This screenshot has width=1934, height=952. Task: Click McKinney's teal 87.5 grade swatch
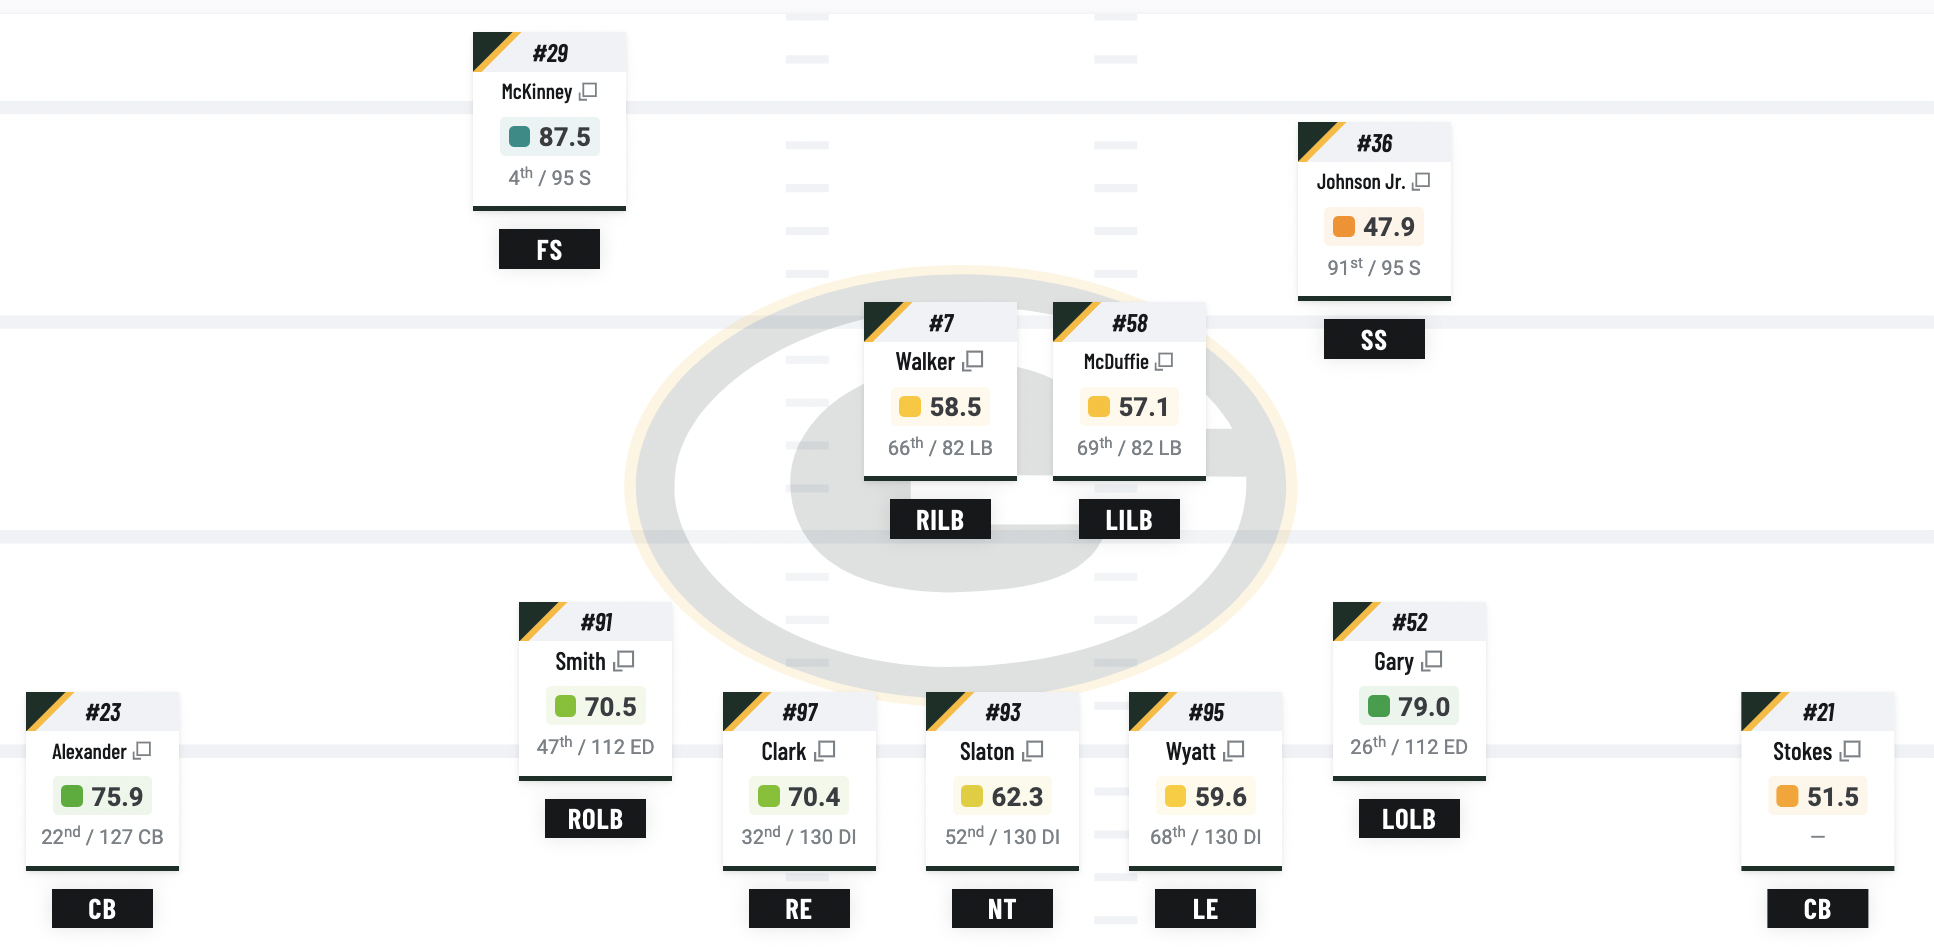pyautogui.click(x=519, y=137)
